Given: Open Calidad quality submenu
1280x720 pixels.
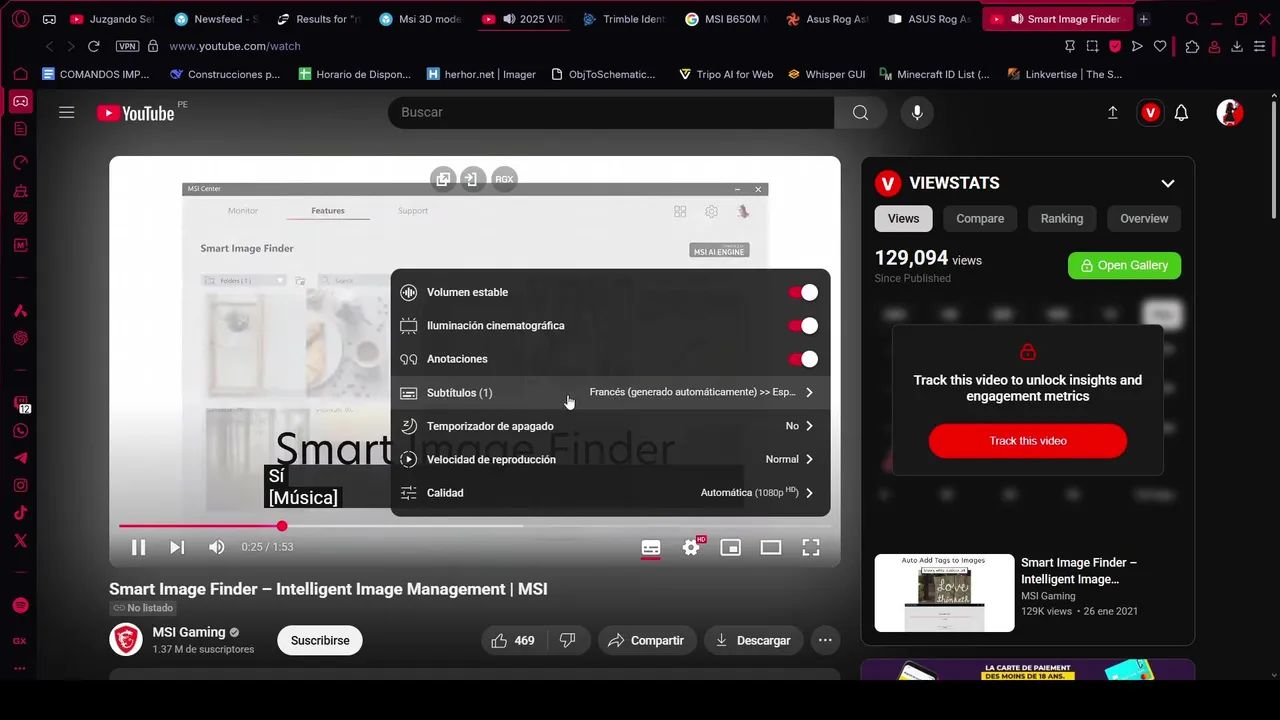Looking at the screenshot, I should point(610,492).
